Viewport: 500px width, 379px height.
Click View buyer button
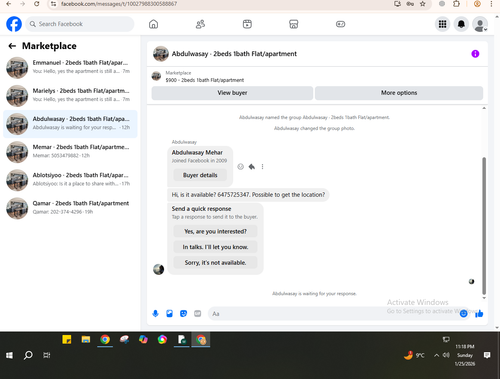[x=232, y=93]
